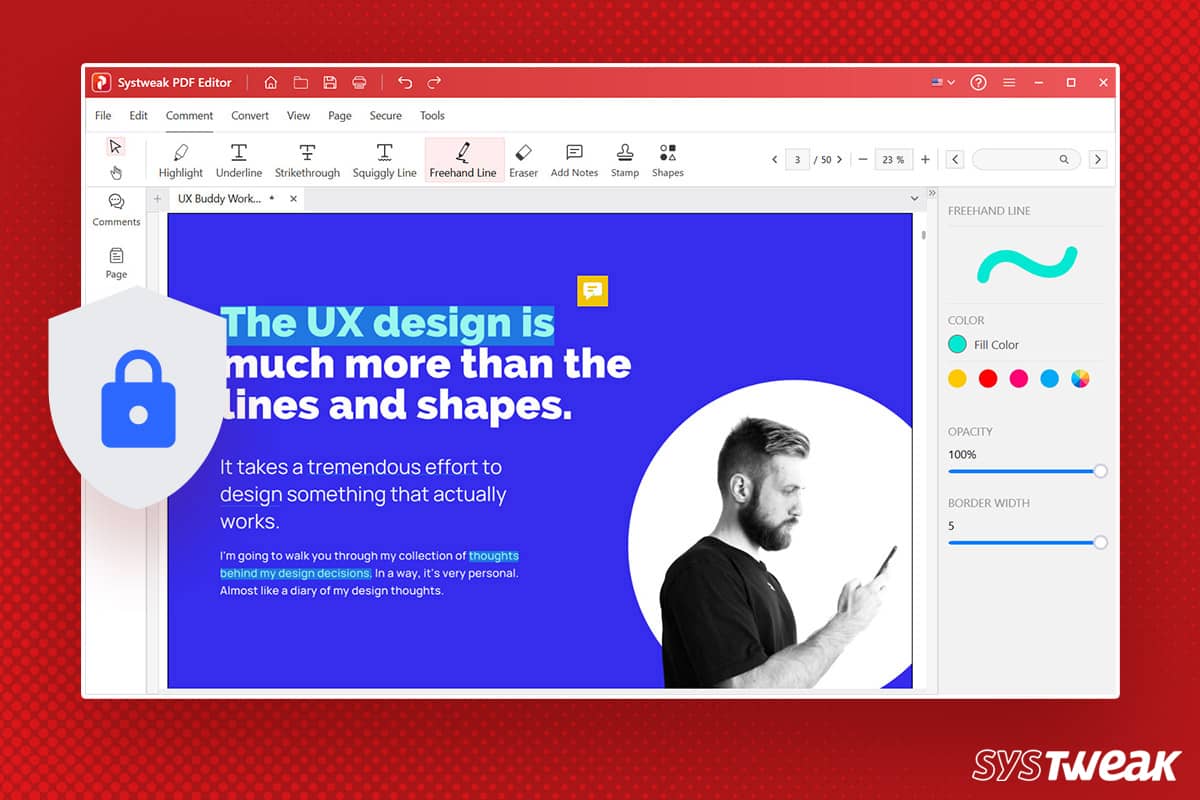Collapse the right properties panel
The height and width of the screenshot is (800, 1200).
[x=932, y=193]
